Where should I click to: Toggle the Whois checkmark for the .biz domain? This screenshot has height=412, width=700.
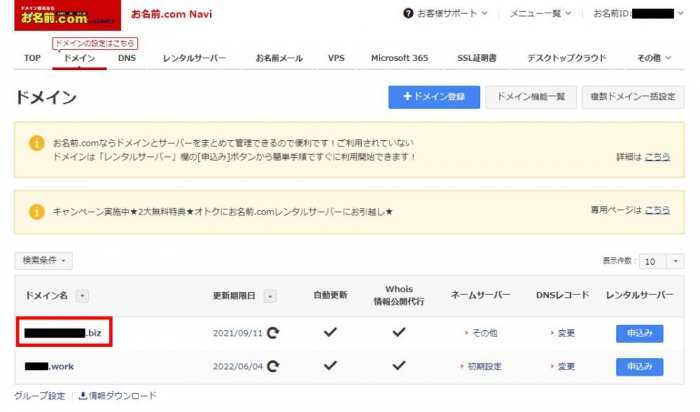click(x=399, y=332)
